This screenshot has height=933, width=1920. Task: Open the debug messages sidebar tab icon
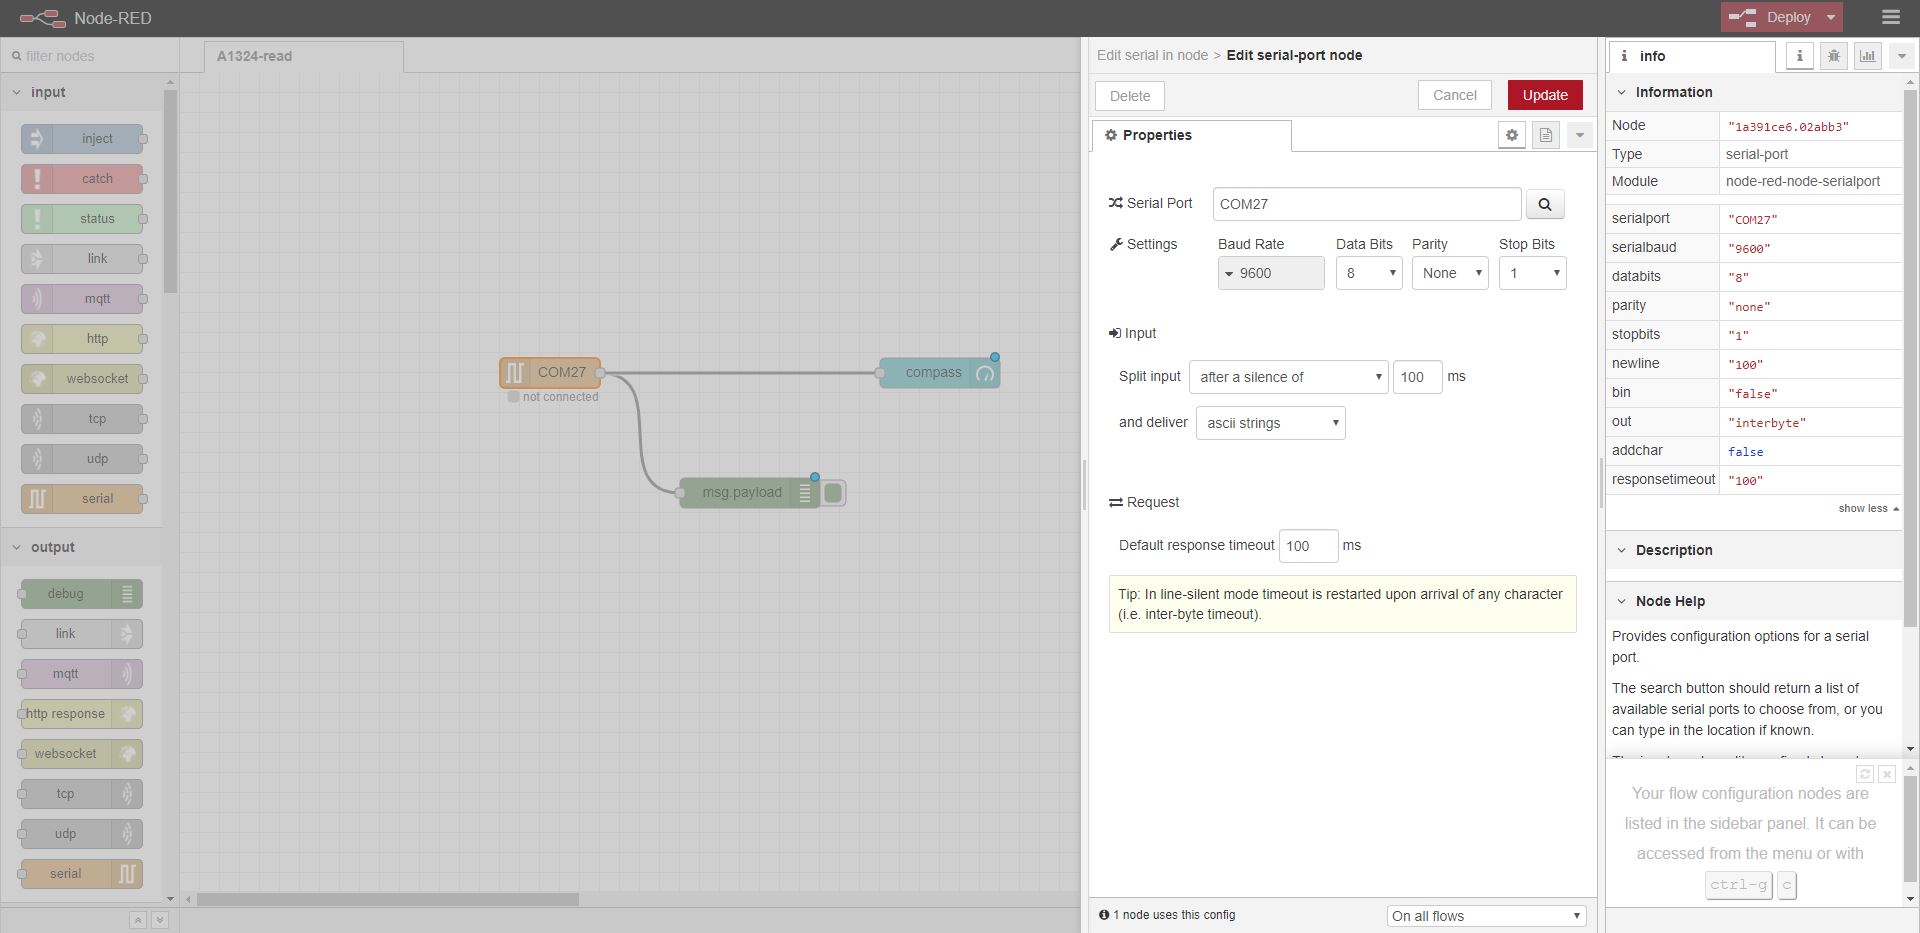[1833, 56]
